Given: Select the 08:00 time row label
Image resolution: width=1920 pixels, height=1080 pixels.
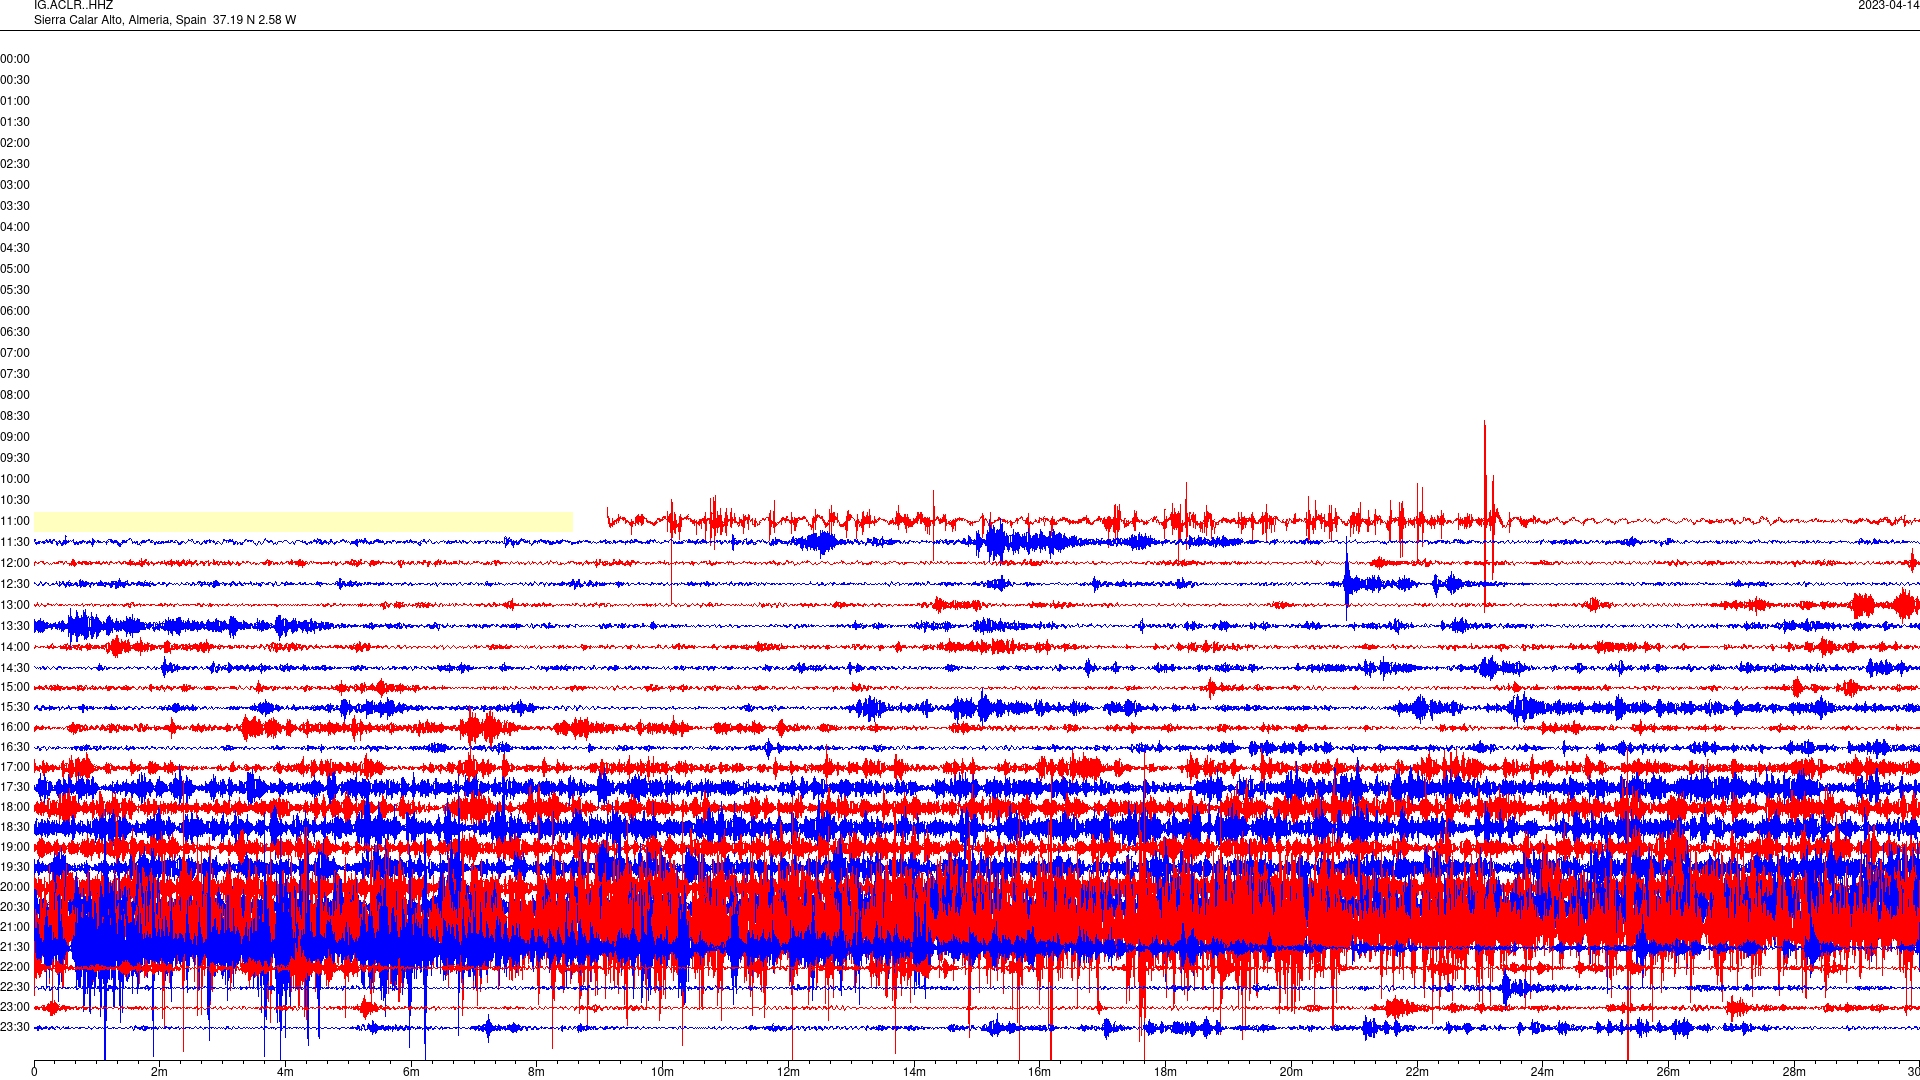Looking at the screenshot, I should [x=15, y=395].
